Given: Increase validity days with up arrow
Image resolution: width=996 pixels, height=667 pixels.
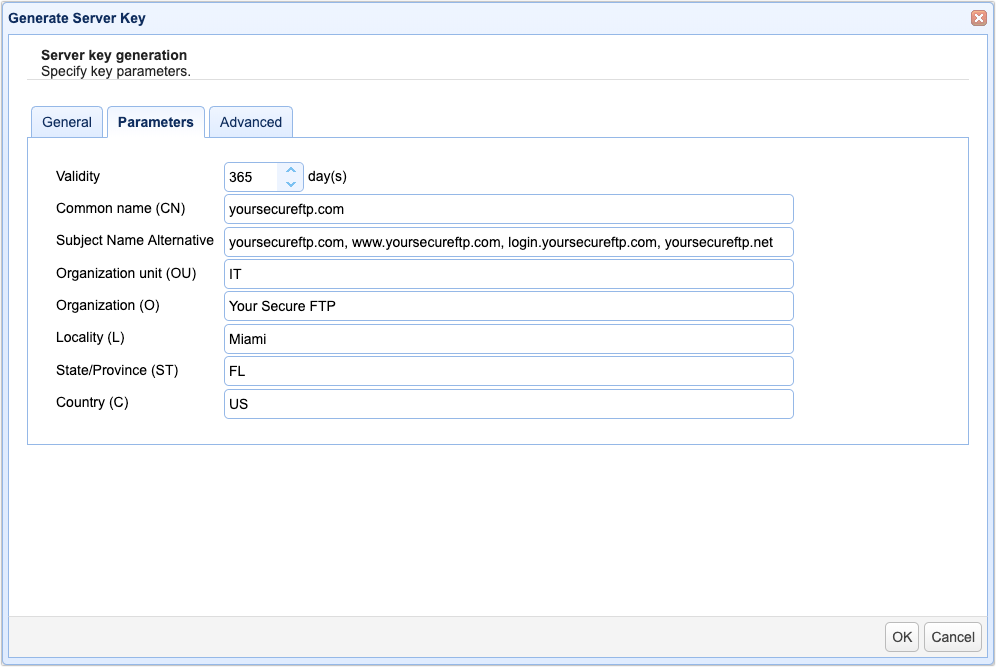Looking at the screenshot, I should (291, 171).
